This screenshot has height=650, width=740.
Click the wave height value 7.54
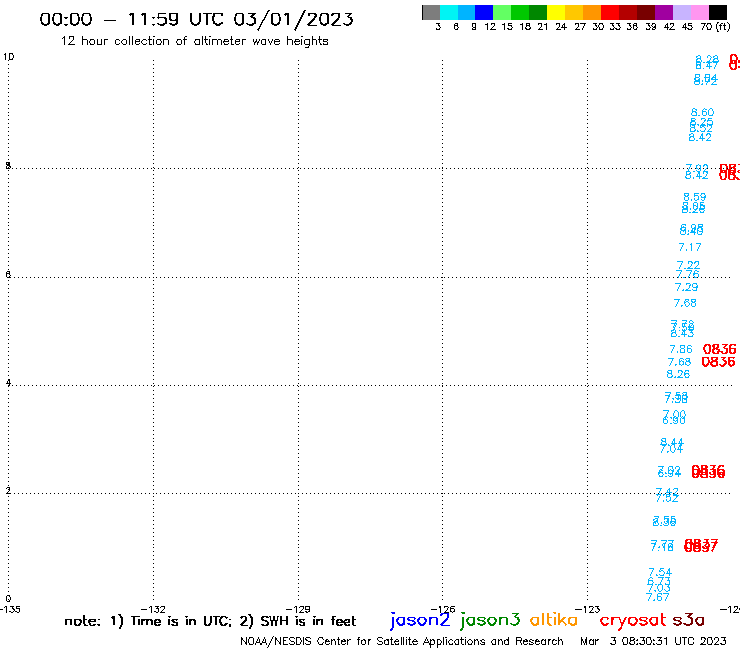pos(660,572)
